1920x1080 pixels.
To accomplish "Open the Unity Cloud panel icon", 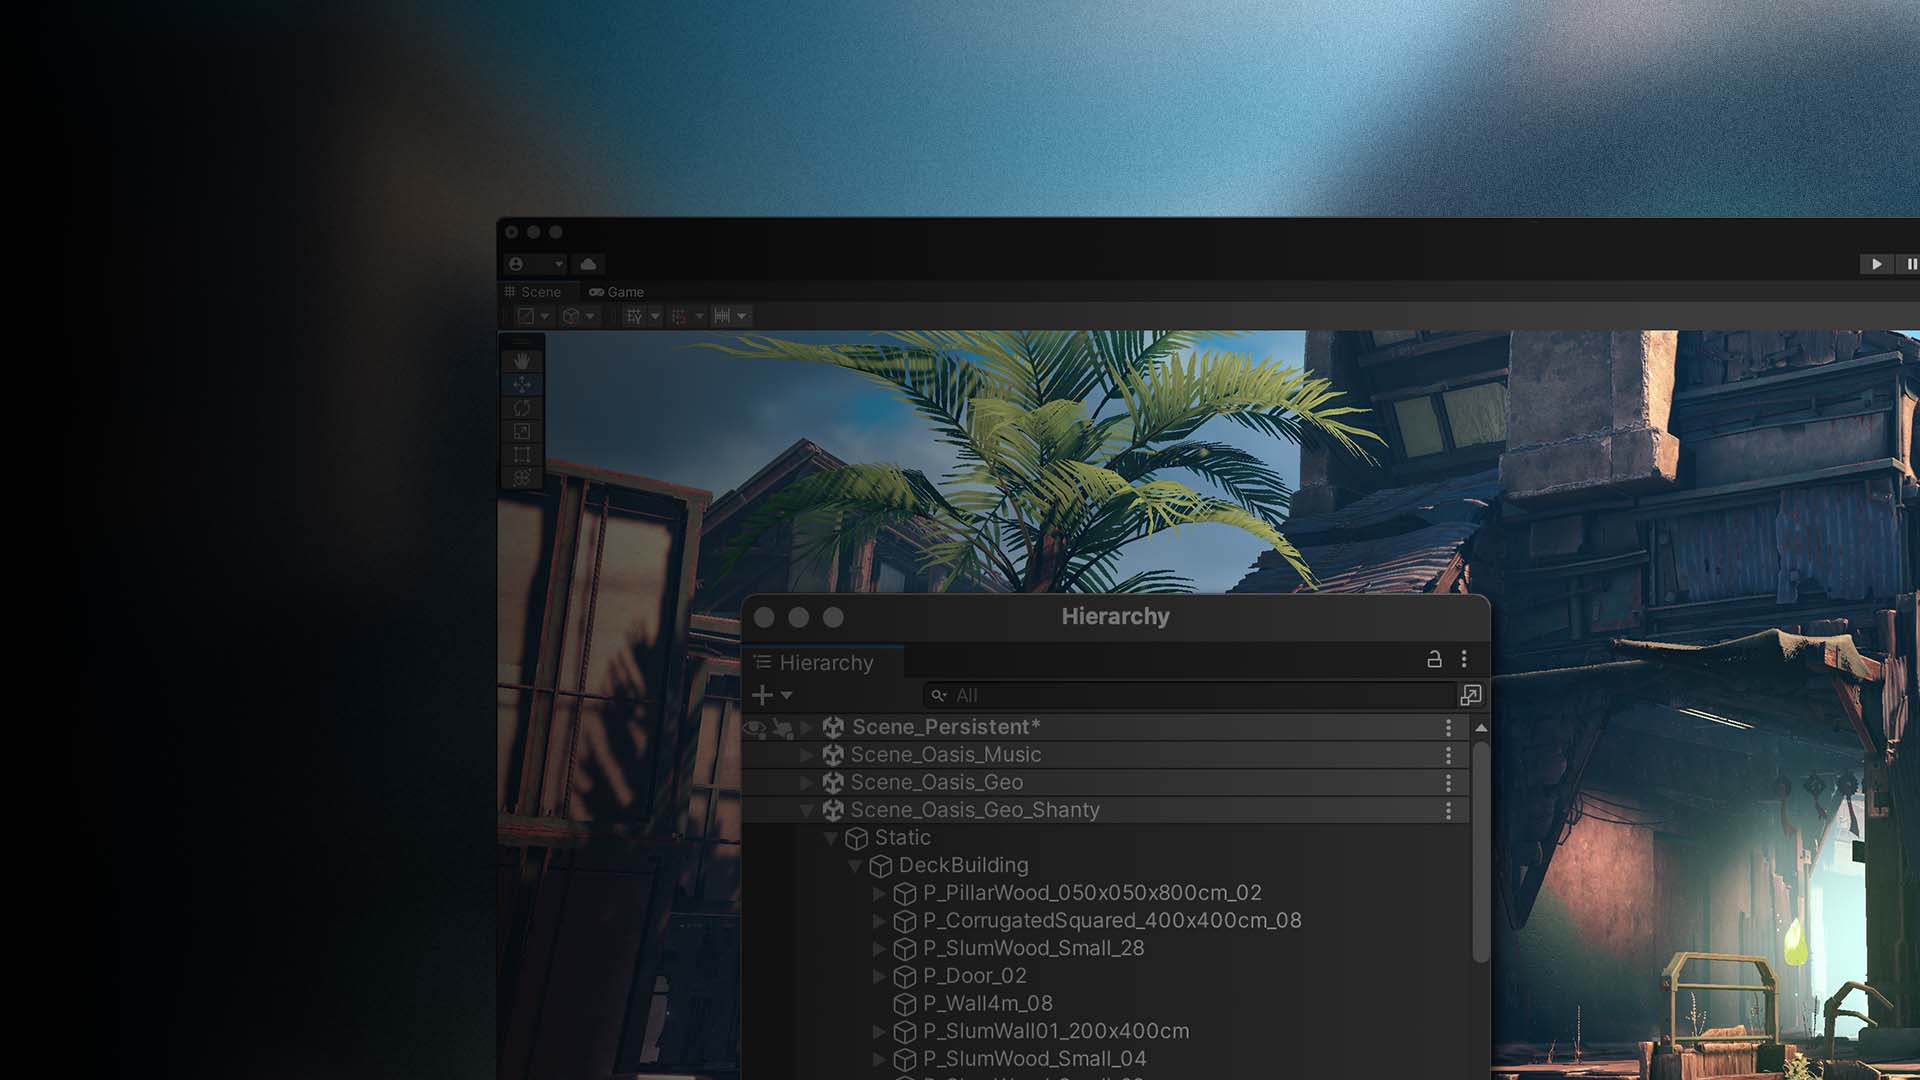I will point(588,264).
